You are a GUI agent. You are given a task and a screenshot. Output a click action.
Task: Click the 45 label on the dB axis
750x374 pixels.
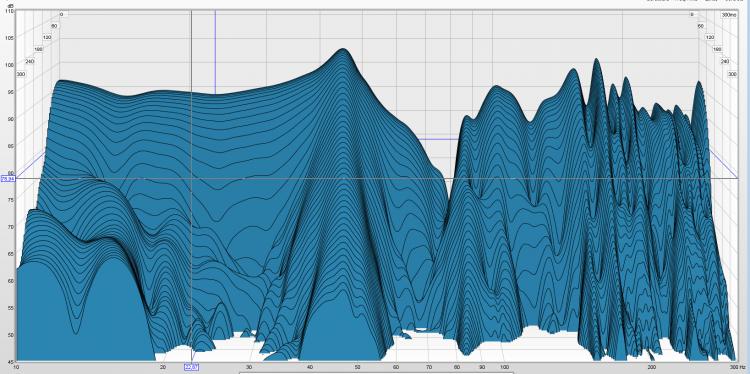pyautogui.click(x=12, y=361)
